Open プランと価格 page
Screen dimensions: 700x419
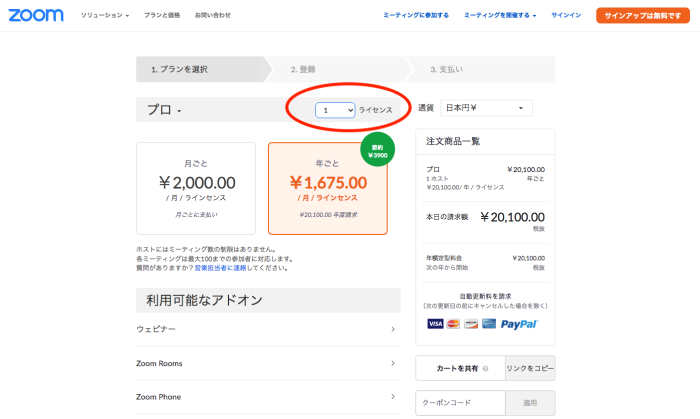coord(162,15)
